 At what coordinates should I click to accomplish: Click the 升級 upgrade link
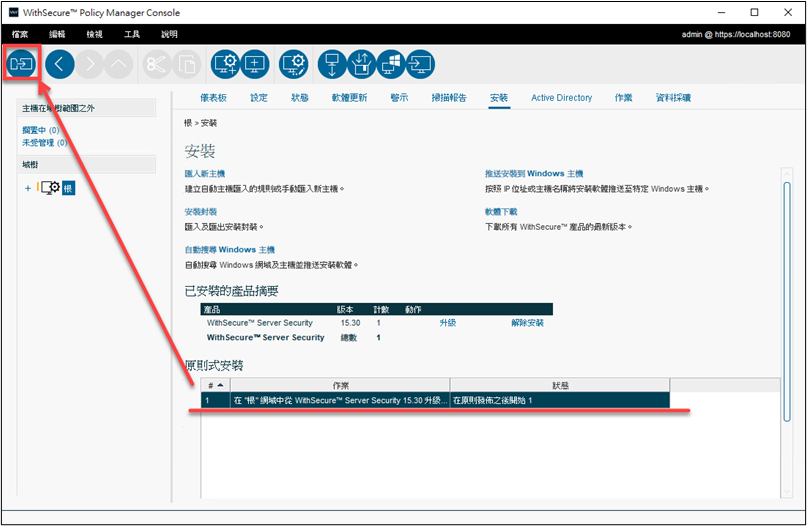[447, 323]
